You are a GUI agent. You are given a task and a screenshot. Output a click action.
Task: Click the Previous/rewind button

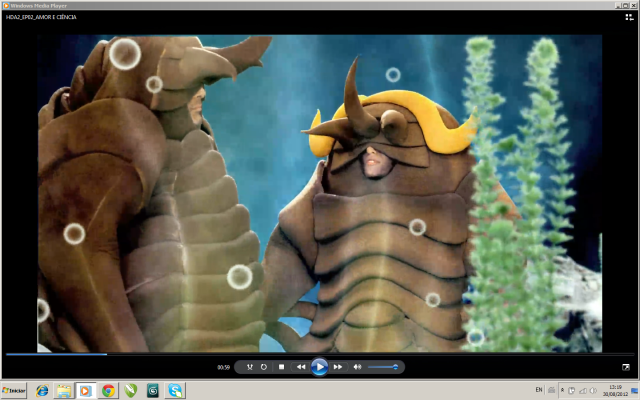(301, 367)
